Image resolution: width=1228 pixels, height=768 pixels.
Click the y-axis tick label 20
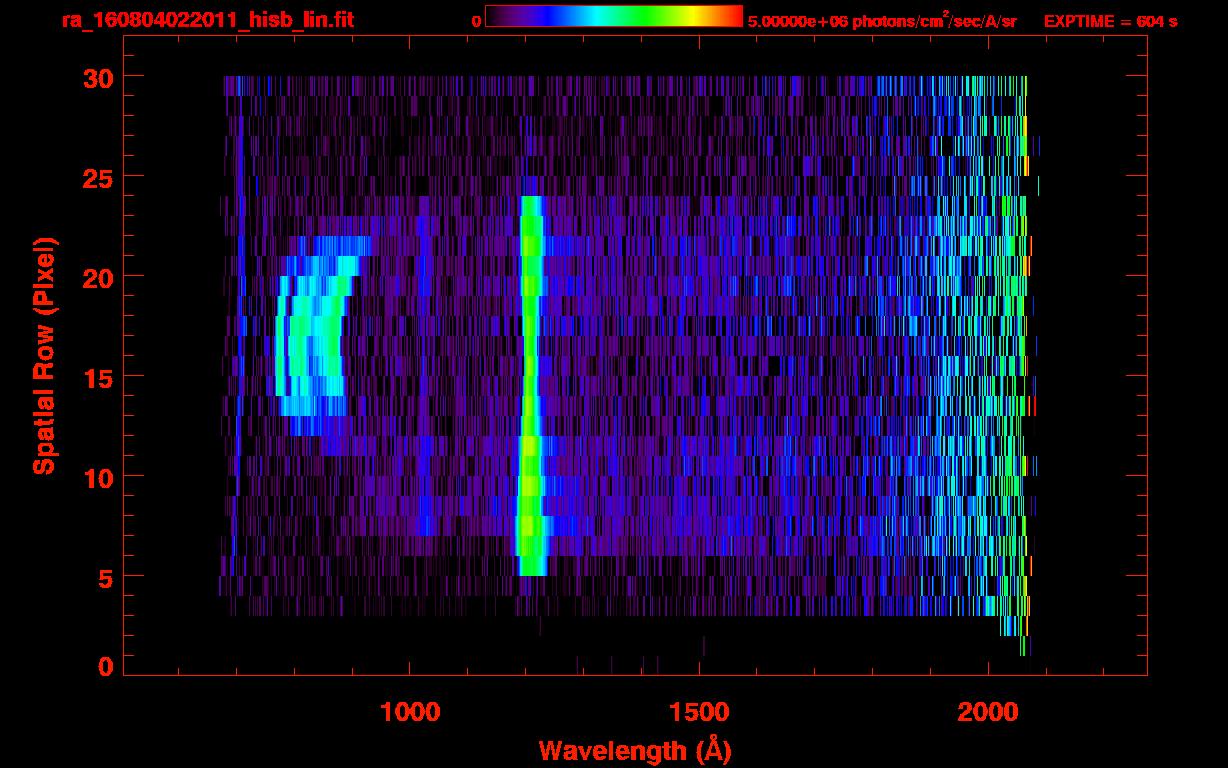pos(96,277)
